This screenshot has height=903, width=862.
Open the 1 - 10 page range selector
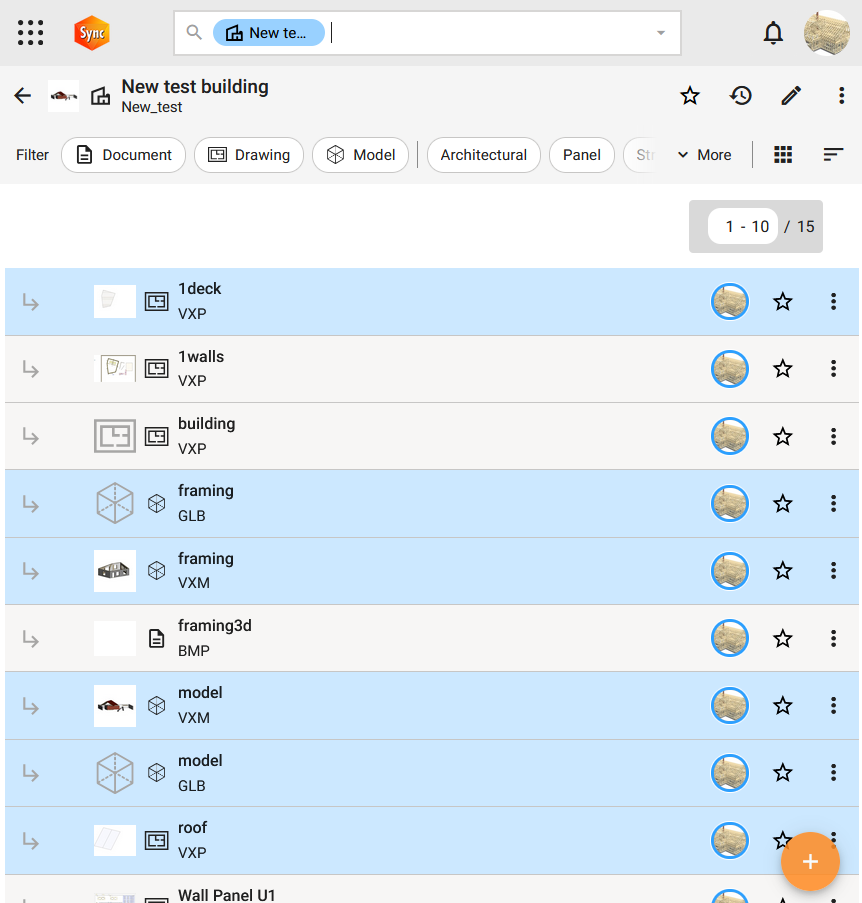click(747, 227)
